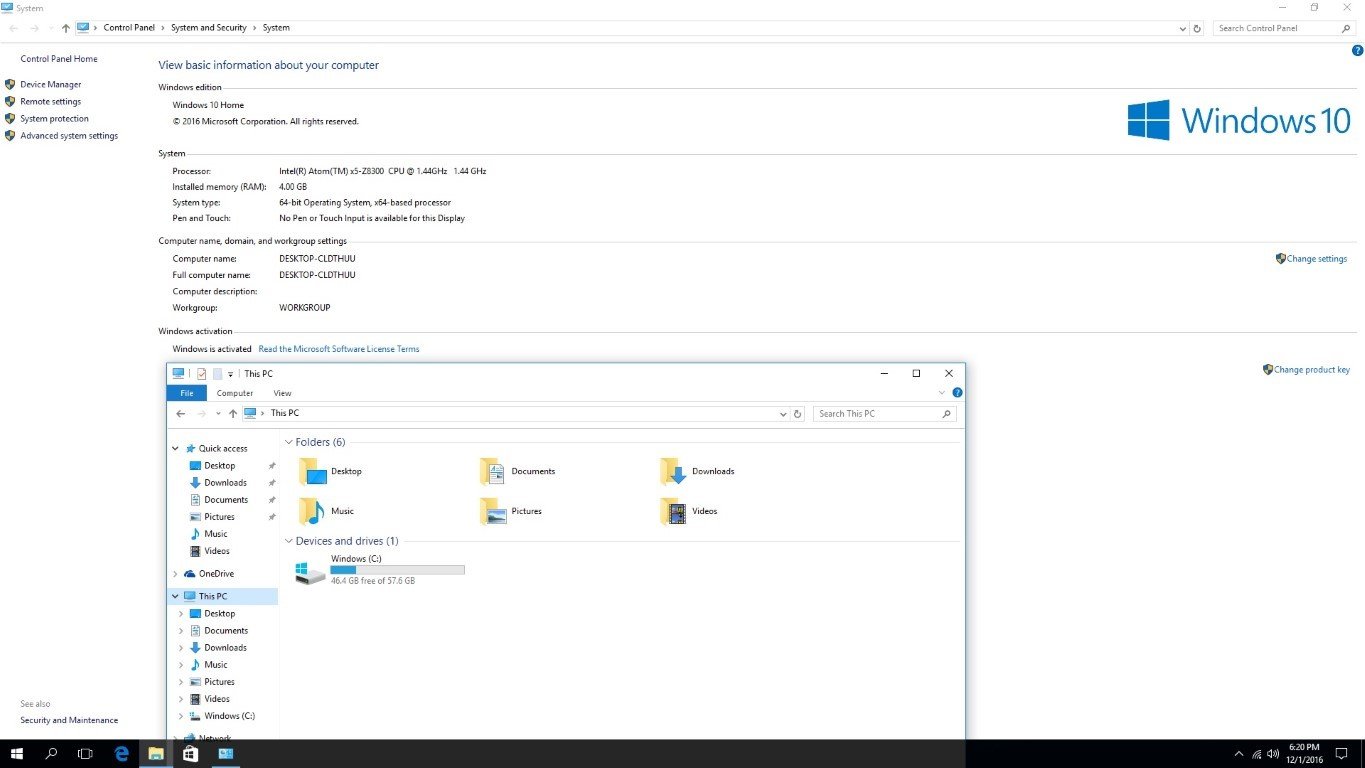The width and height of the screenshot is (1365, 768).
Task: Open the Computer ribbon tab
Action: coord(235,393)
